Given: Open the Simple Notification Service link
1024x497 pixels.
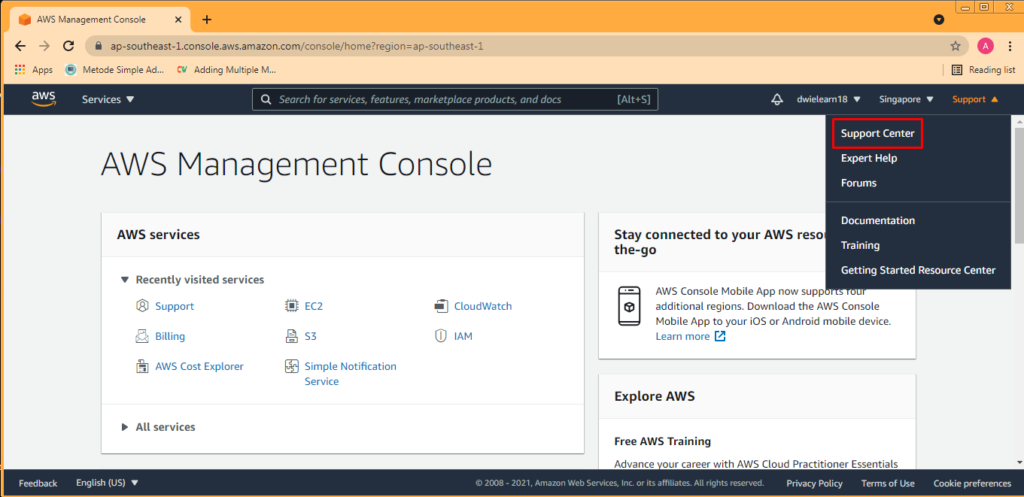Looking at the screenshot, I should [350, 374].
